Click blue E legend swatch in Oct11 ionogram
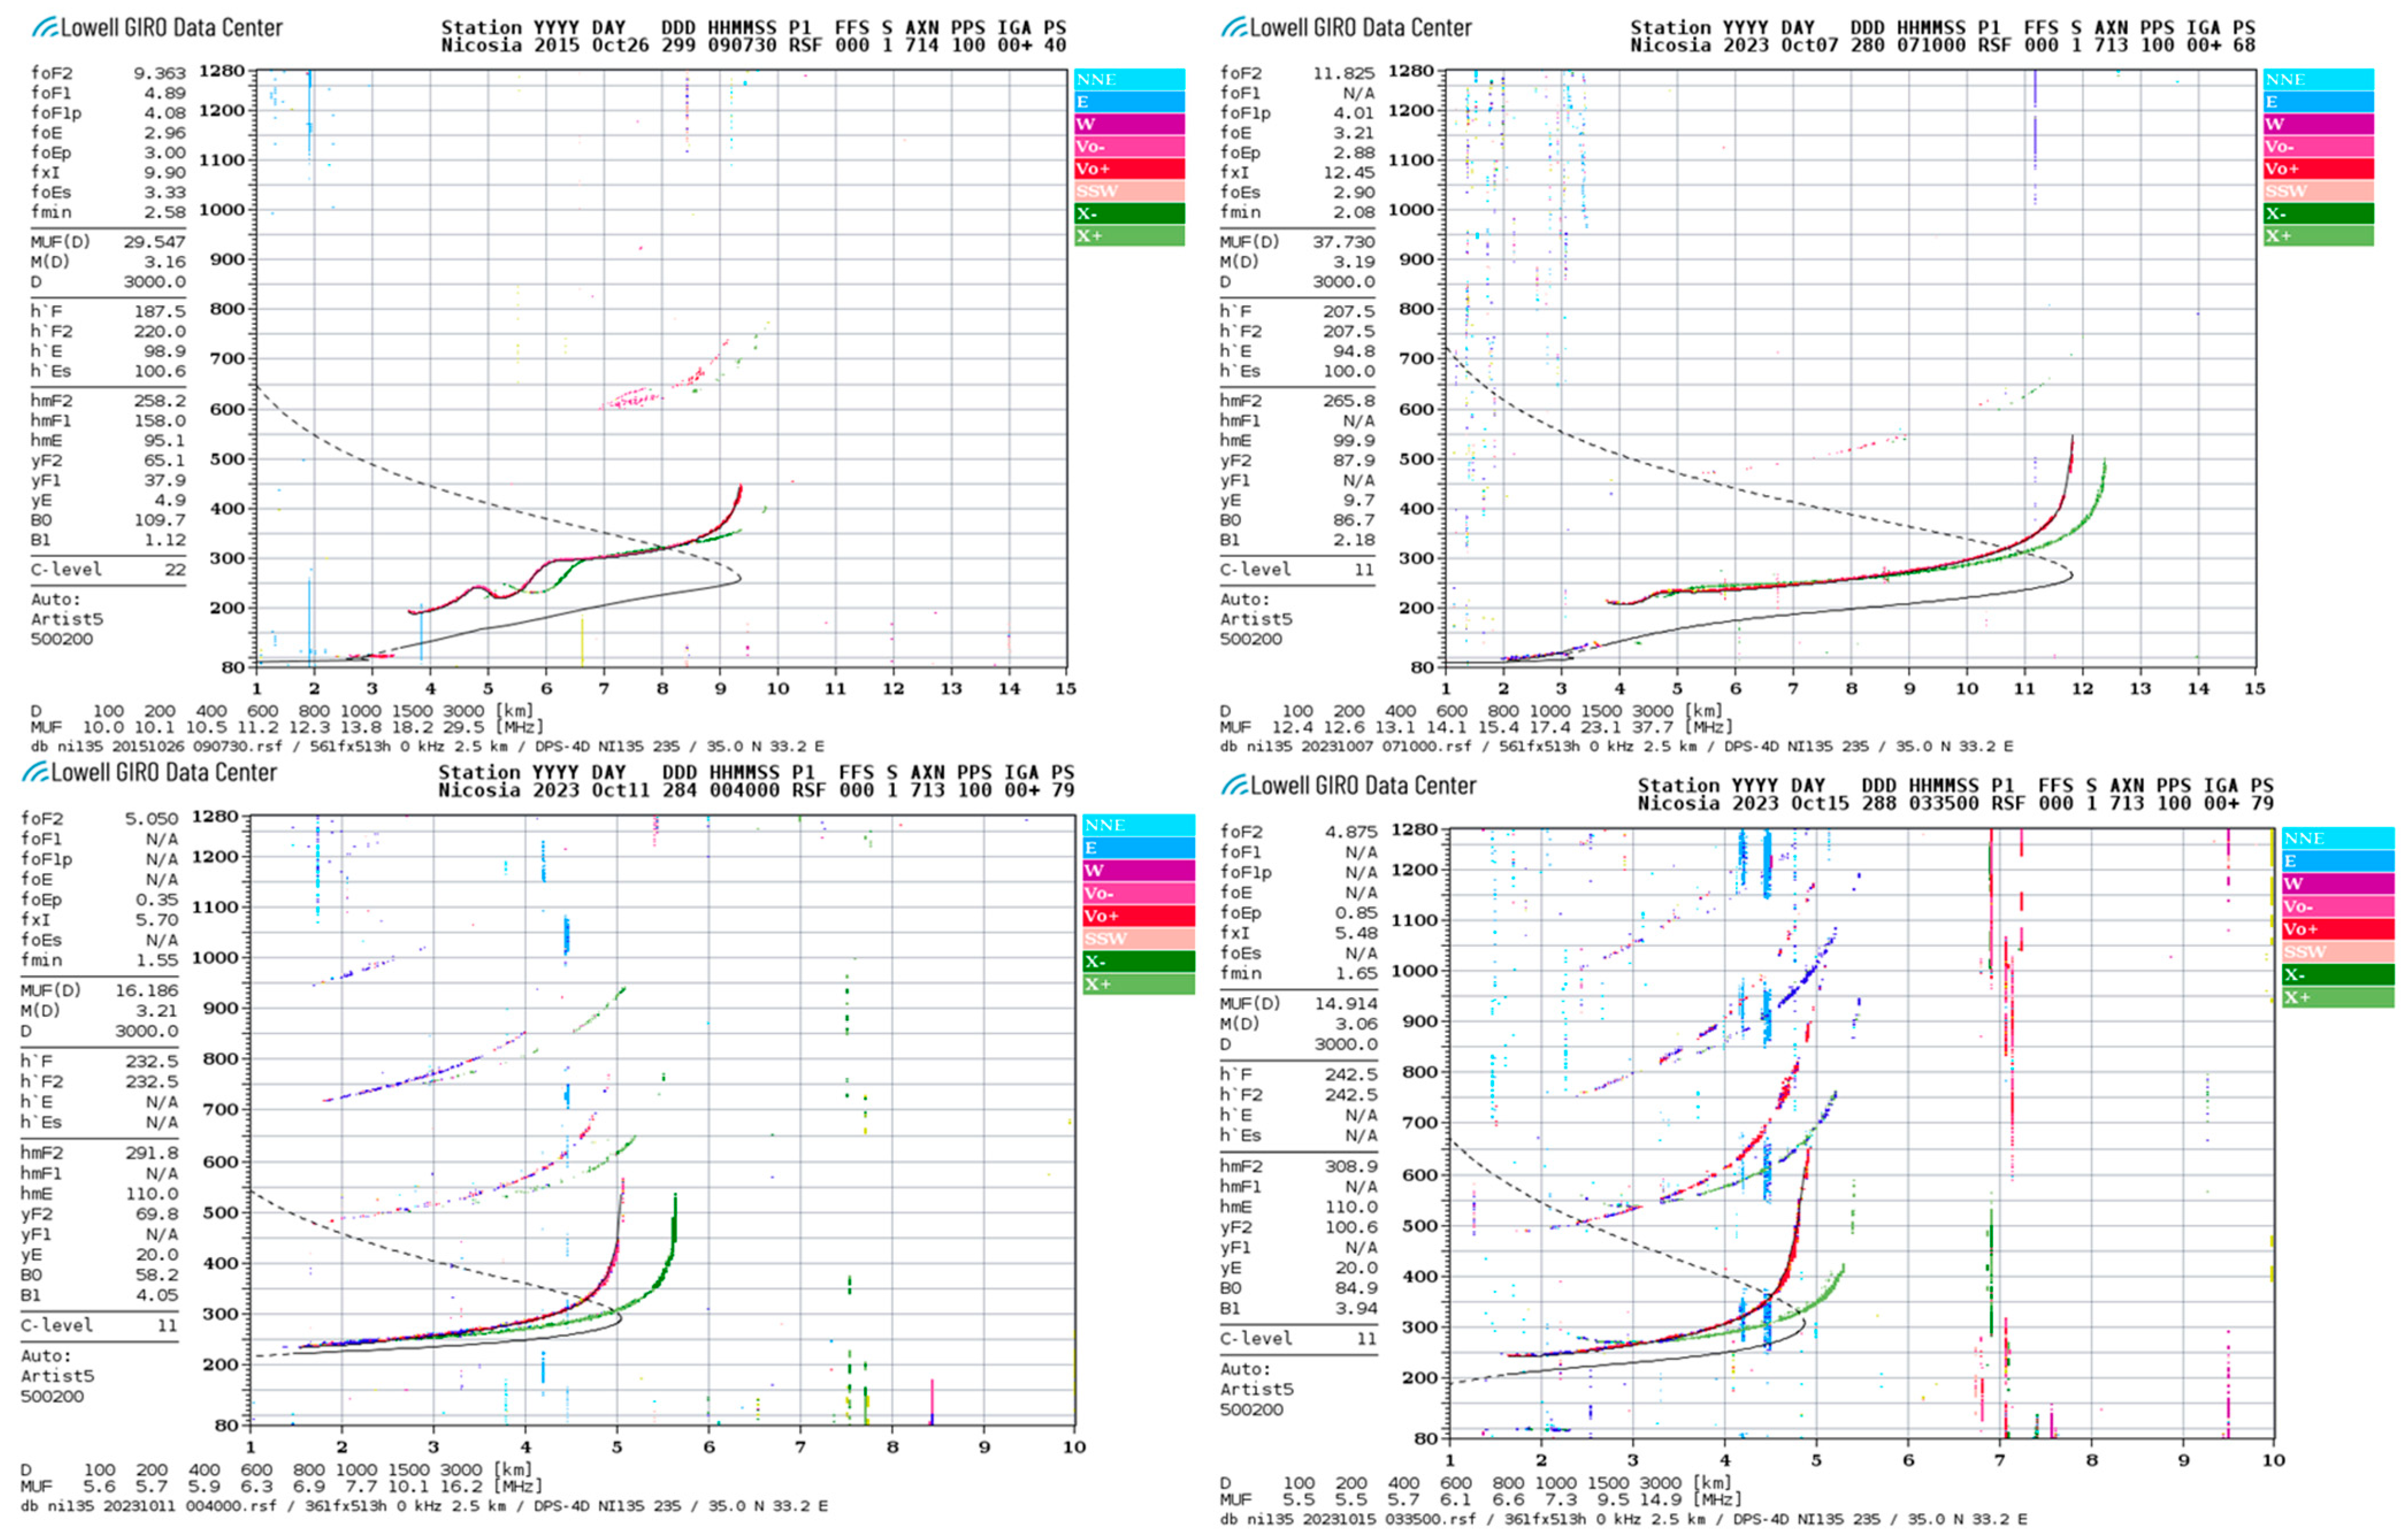2408x1539 pixels. coord(1138,848)
